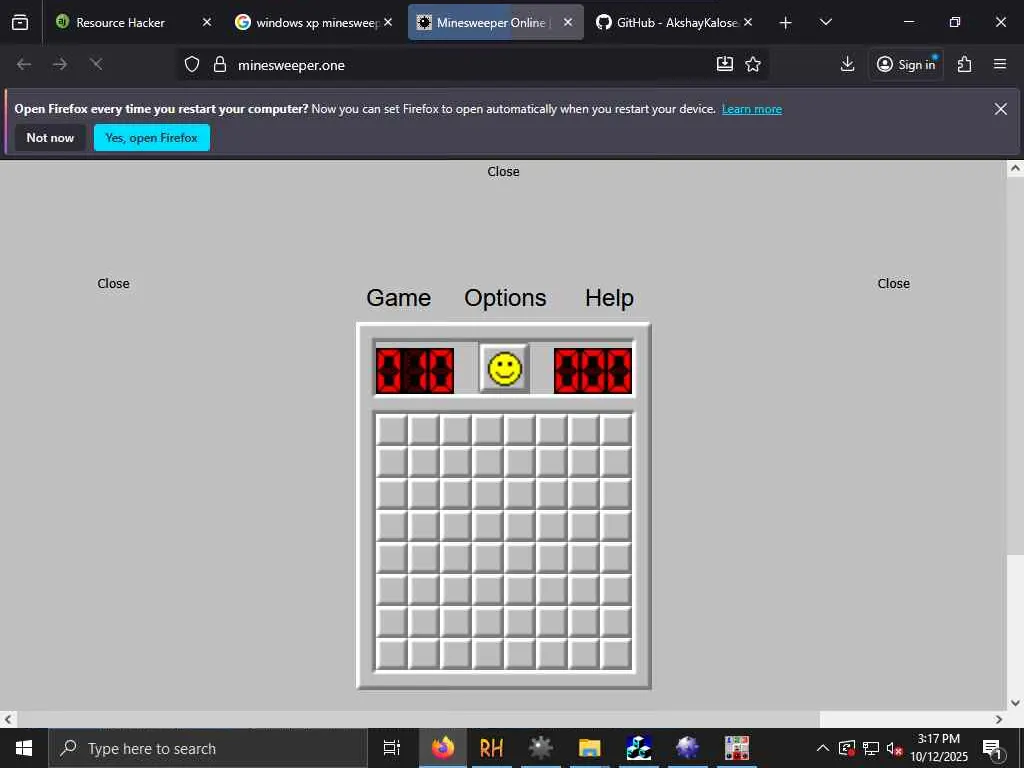Open Task View on the taskbar

392,748
